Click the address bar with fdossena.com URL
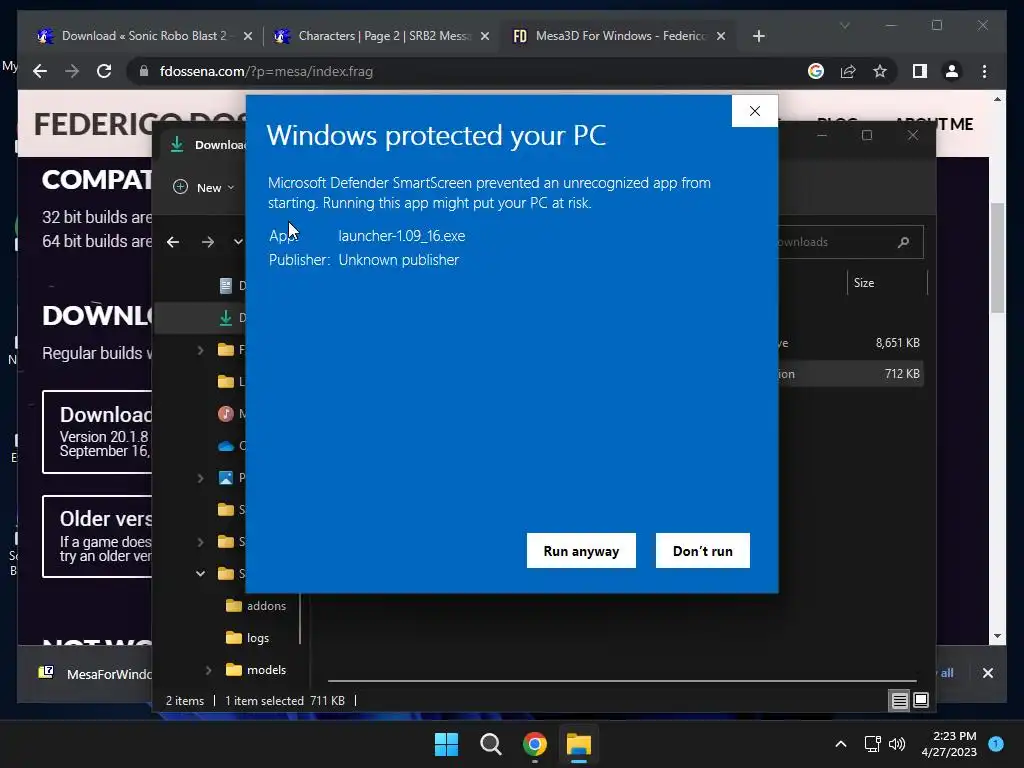 [470, 71]
